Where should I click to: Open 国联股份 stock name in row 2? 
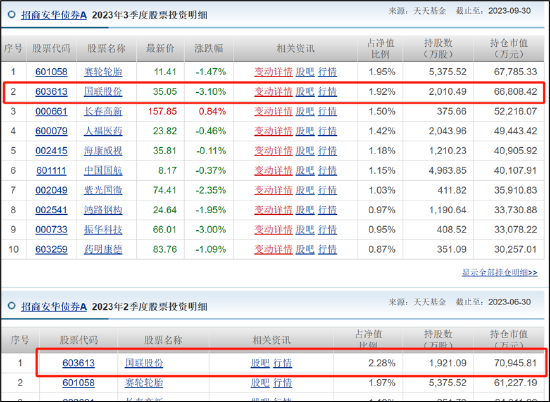[103, 92]
